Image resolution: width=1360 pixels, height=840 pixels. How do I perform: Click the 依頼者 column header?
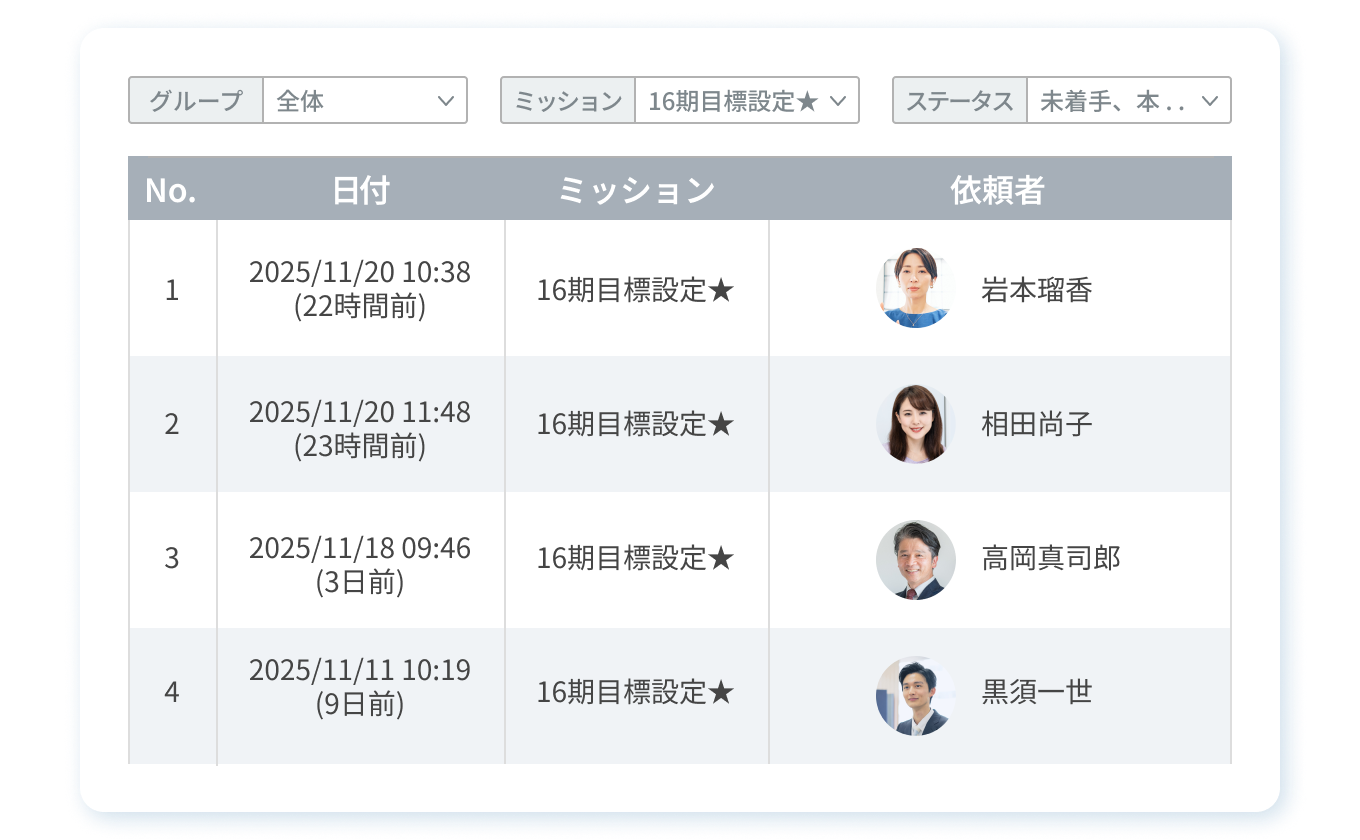[998, 190]
